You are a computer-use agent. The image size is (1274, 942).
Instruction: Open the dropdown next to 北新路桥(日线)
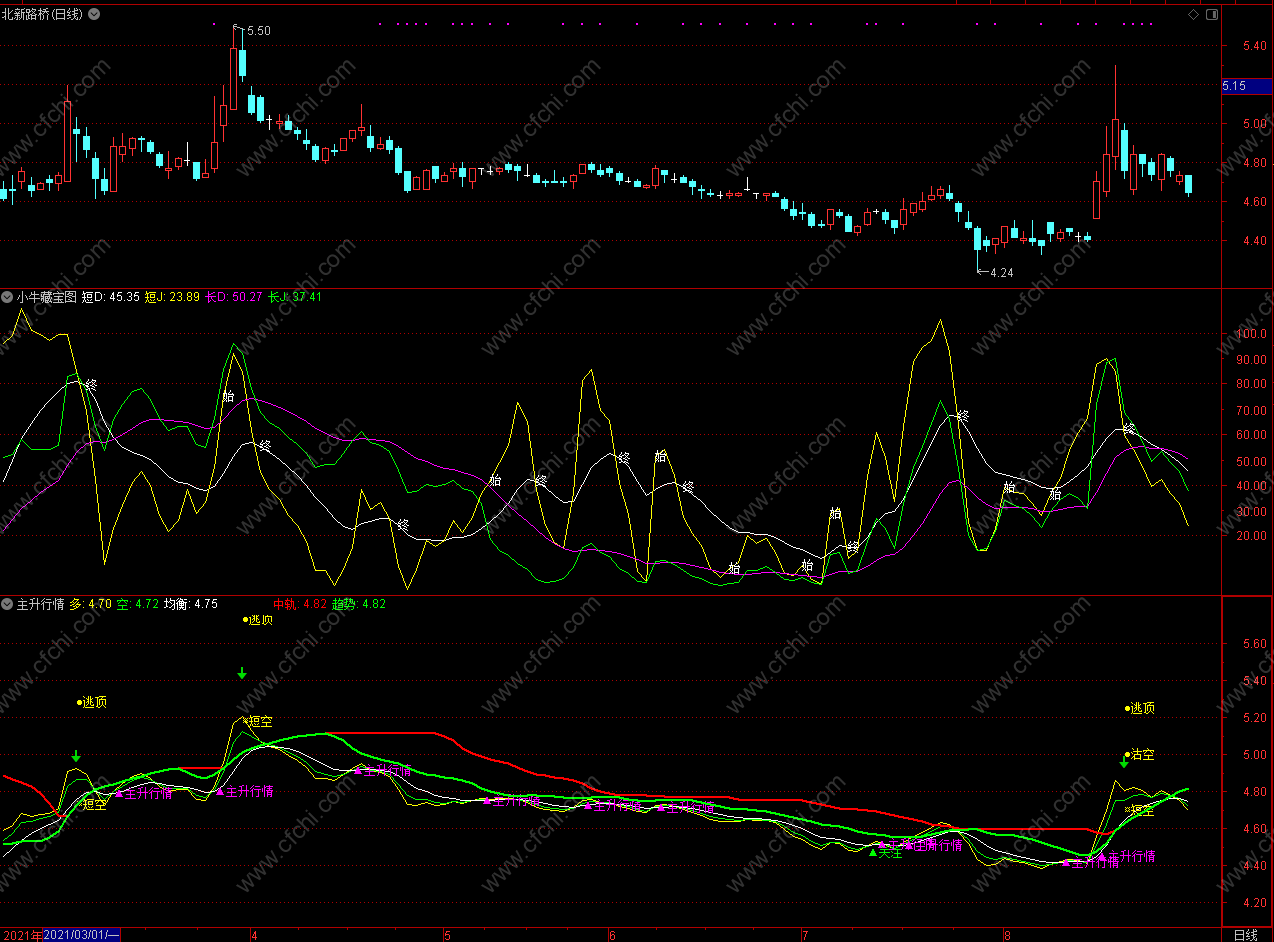point(94,14)
